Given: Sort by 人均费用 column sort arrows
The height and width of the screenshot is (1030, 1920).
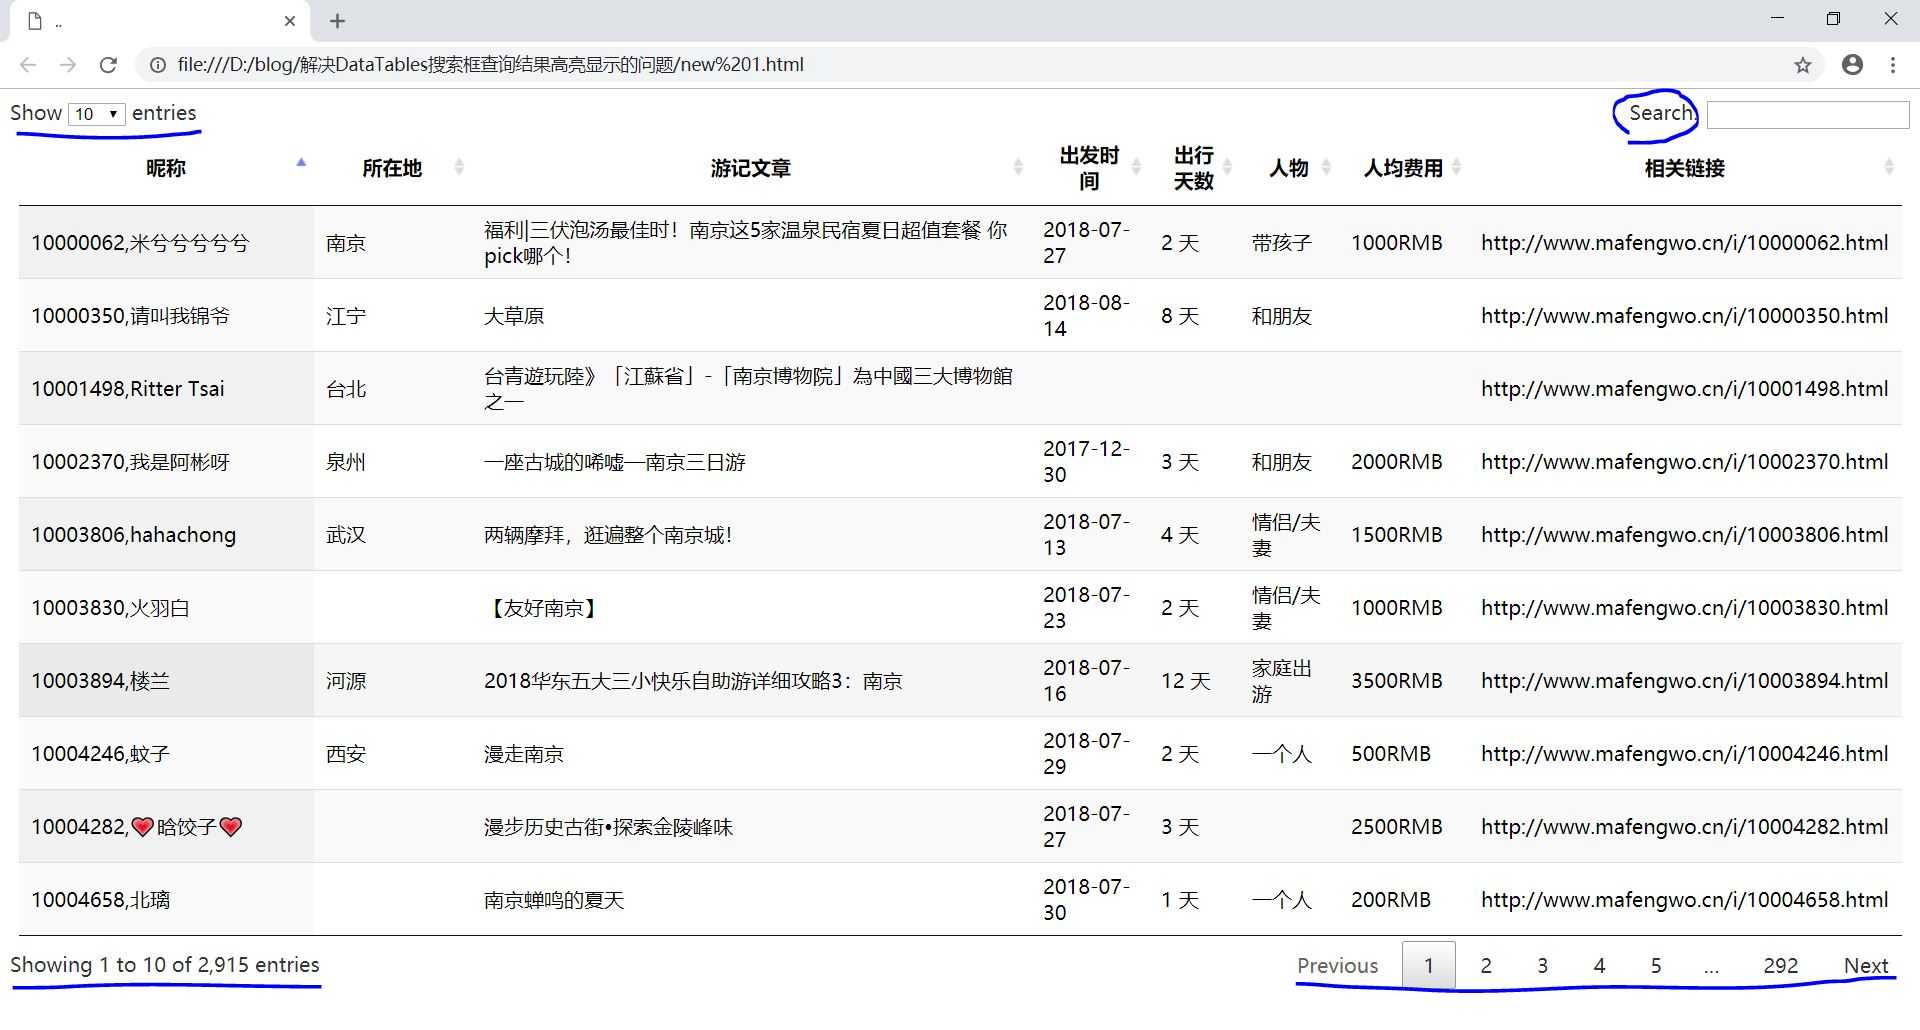Looking at the screenshot, I should (x=1456, y=167).
